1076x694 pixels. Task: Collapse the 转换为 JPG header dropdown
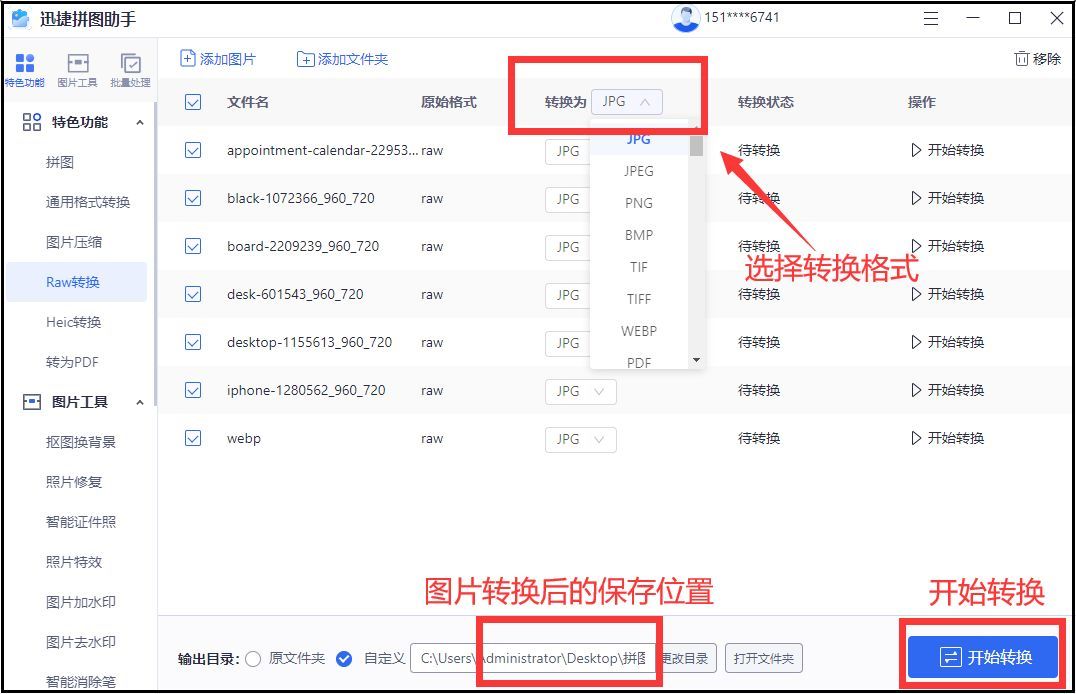click(x=627, y=102)
